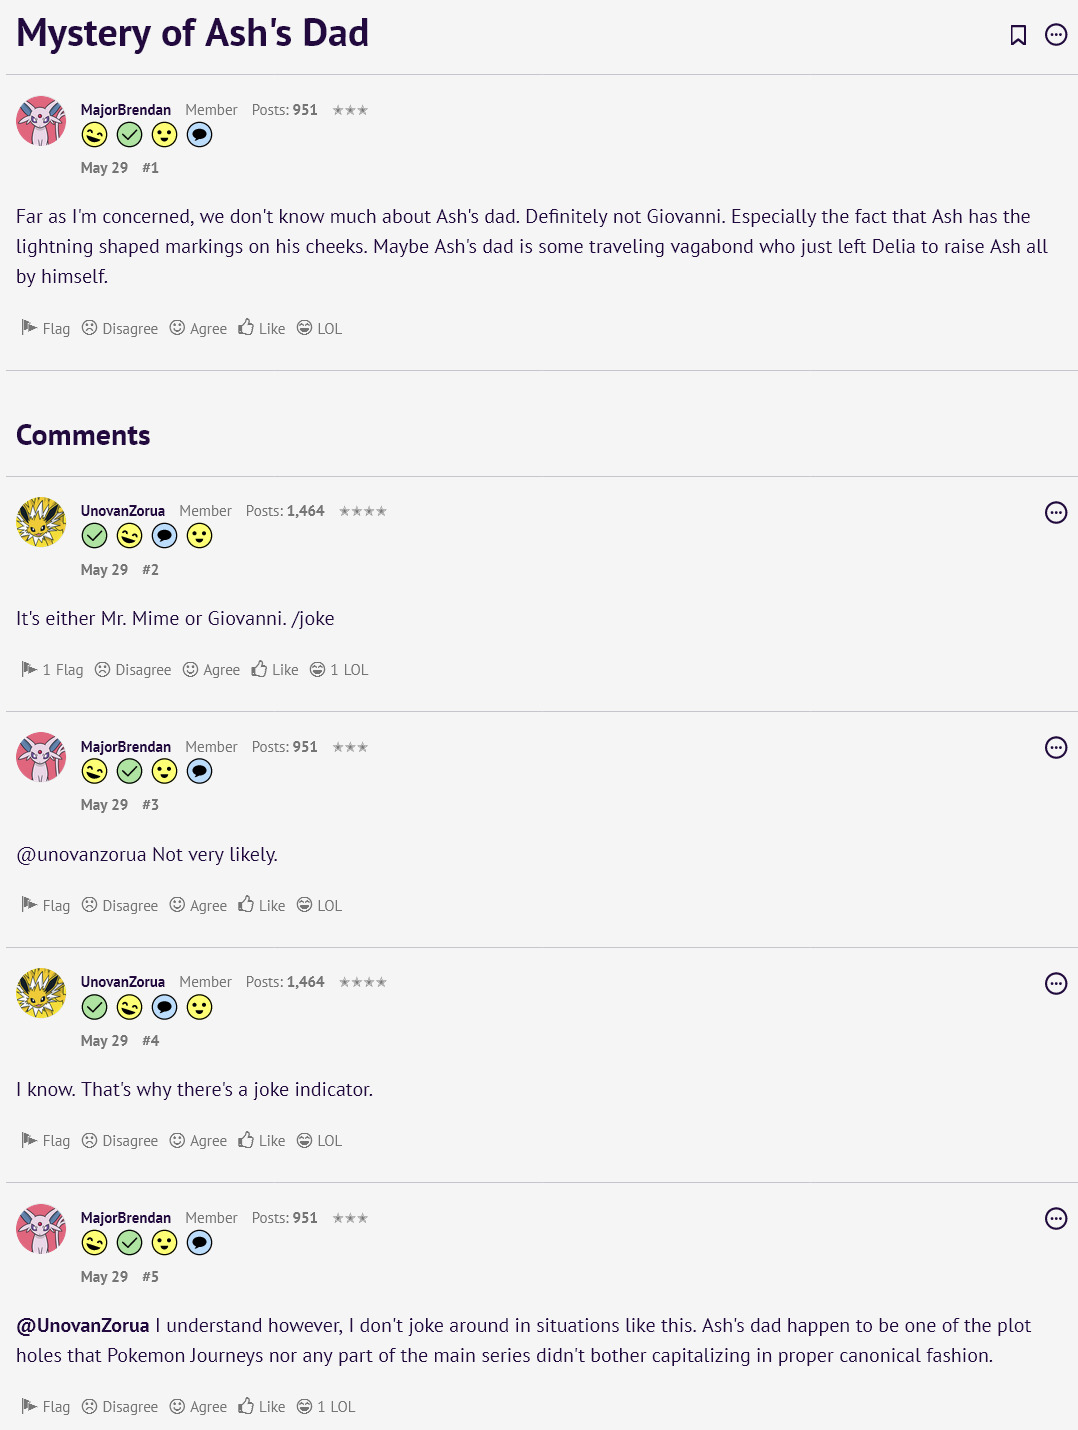Toggle Disagree on comment #4
The width and height of the screenshot is (1078, 1430).
pos(120,1140)
